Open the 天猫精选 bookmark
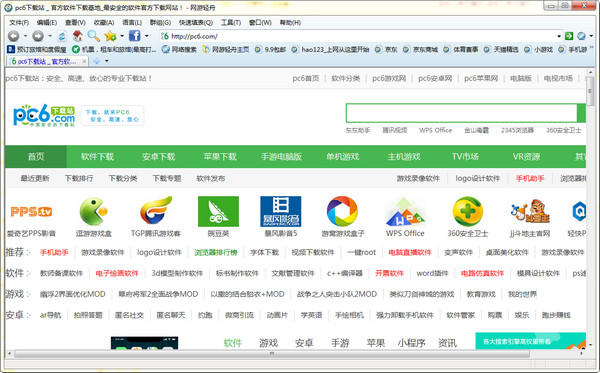This screenshot has height=373, width=600. pos(501,49)
